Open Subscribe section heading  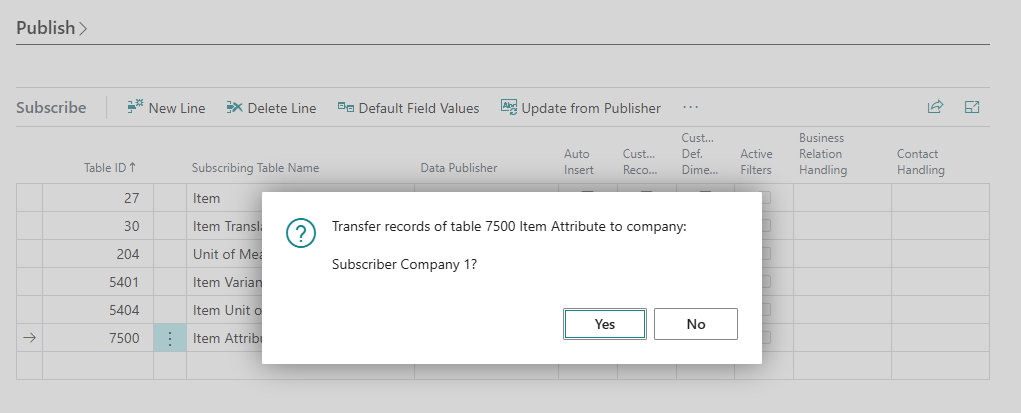pyautogui.click(x=51, y=108)
